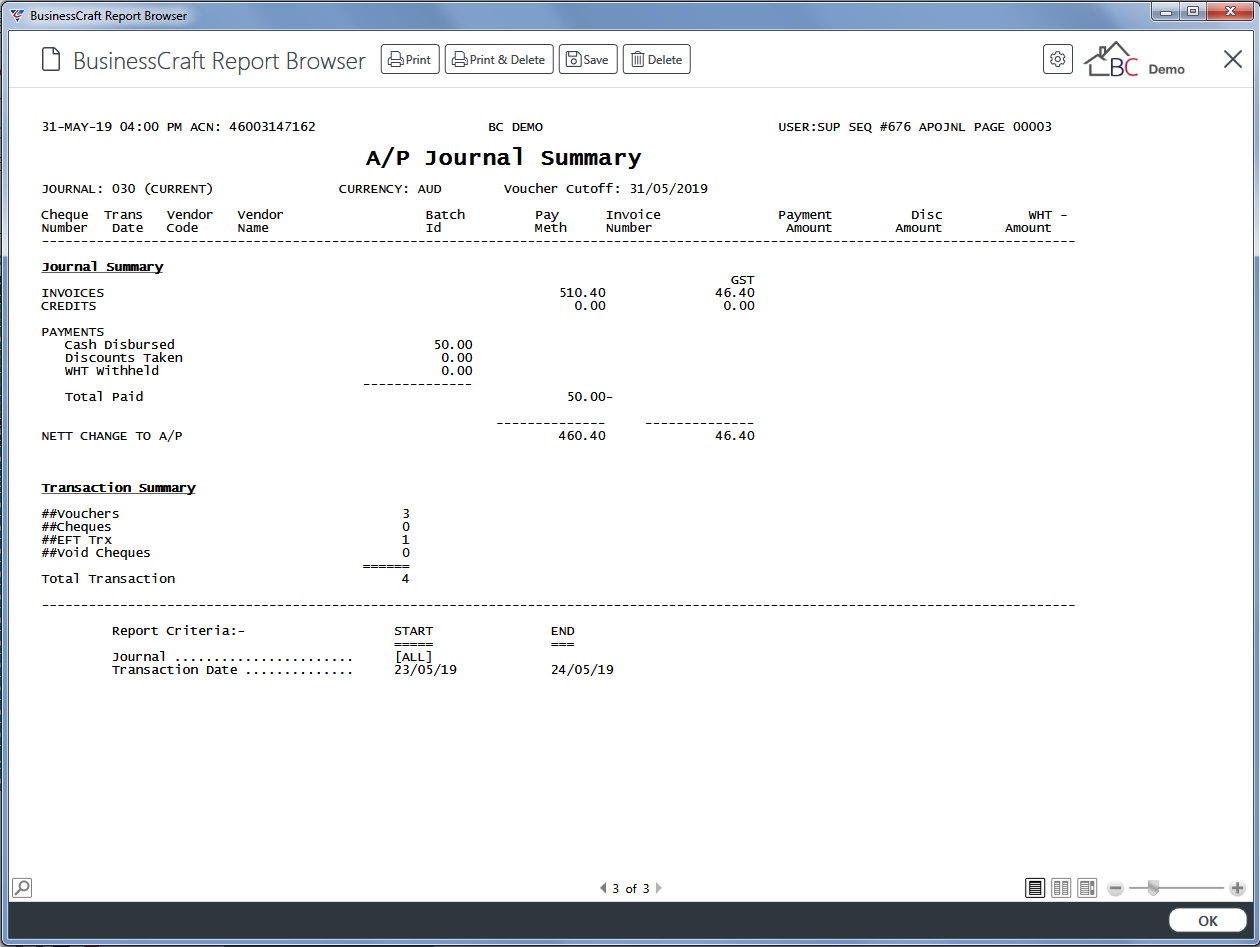Save the report with the Save button
The height and width of the screenshot is (947, 1260).
click(x=588, y=60)
